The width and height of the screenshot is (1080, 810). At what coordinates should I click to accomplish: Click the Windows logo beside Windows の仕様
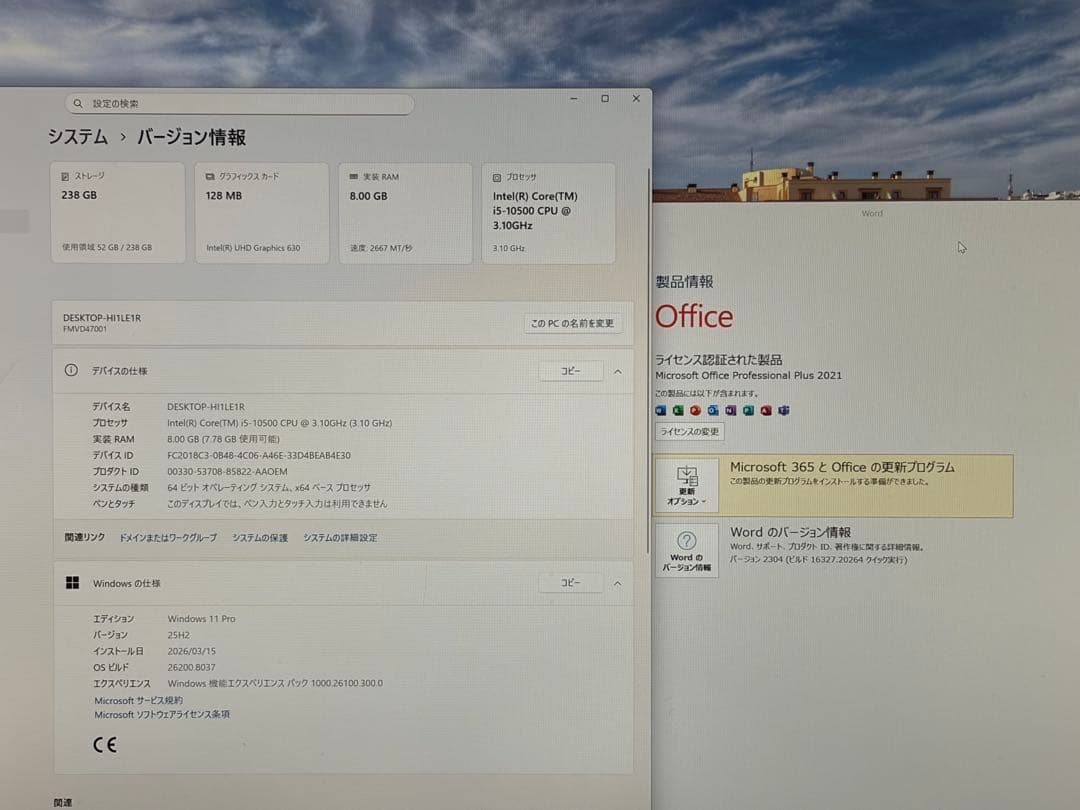72,583
